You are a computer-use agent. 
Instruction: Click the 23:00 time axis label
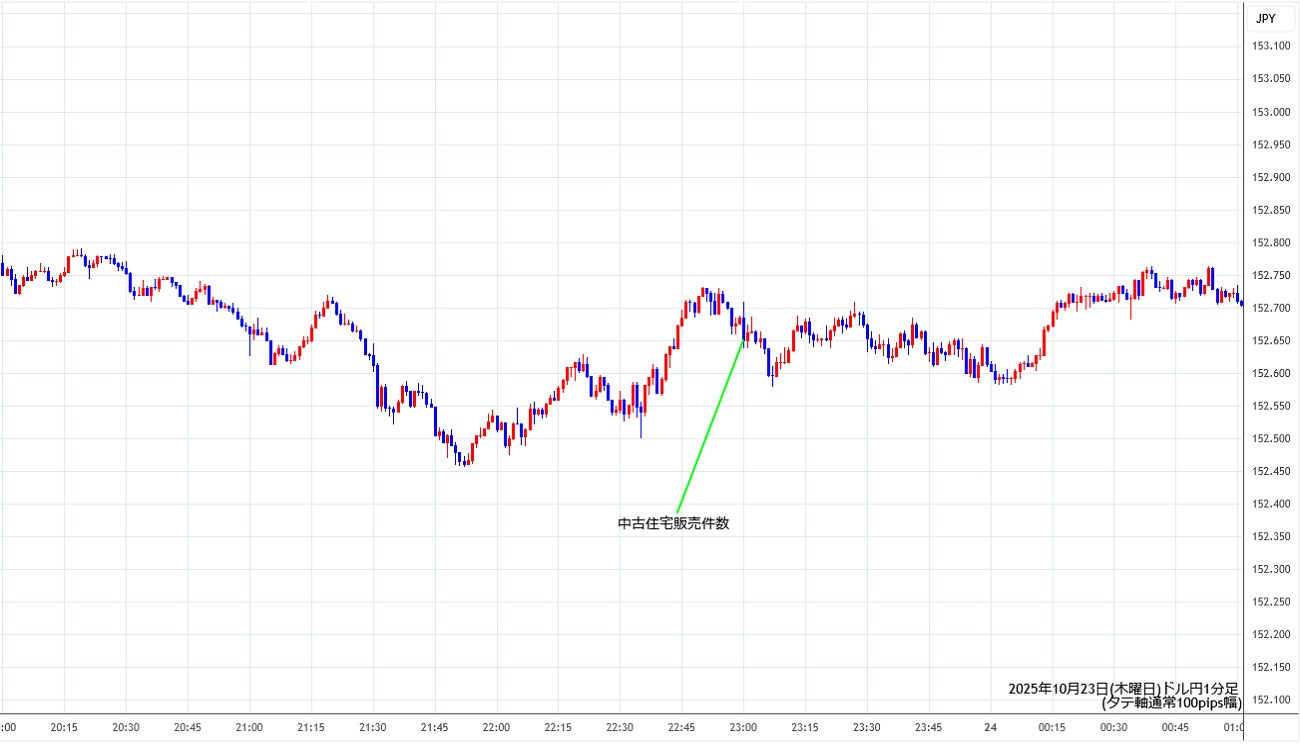click(x=743, y=728)
